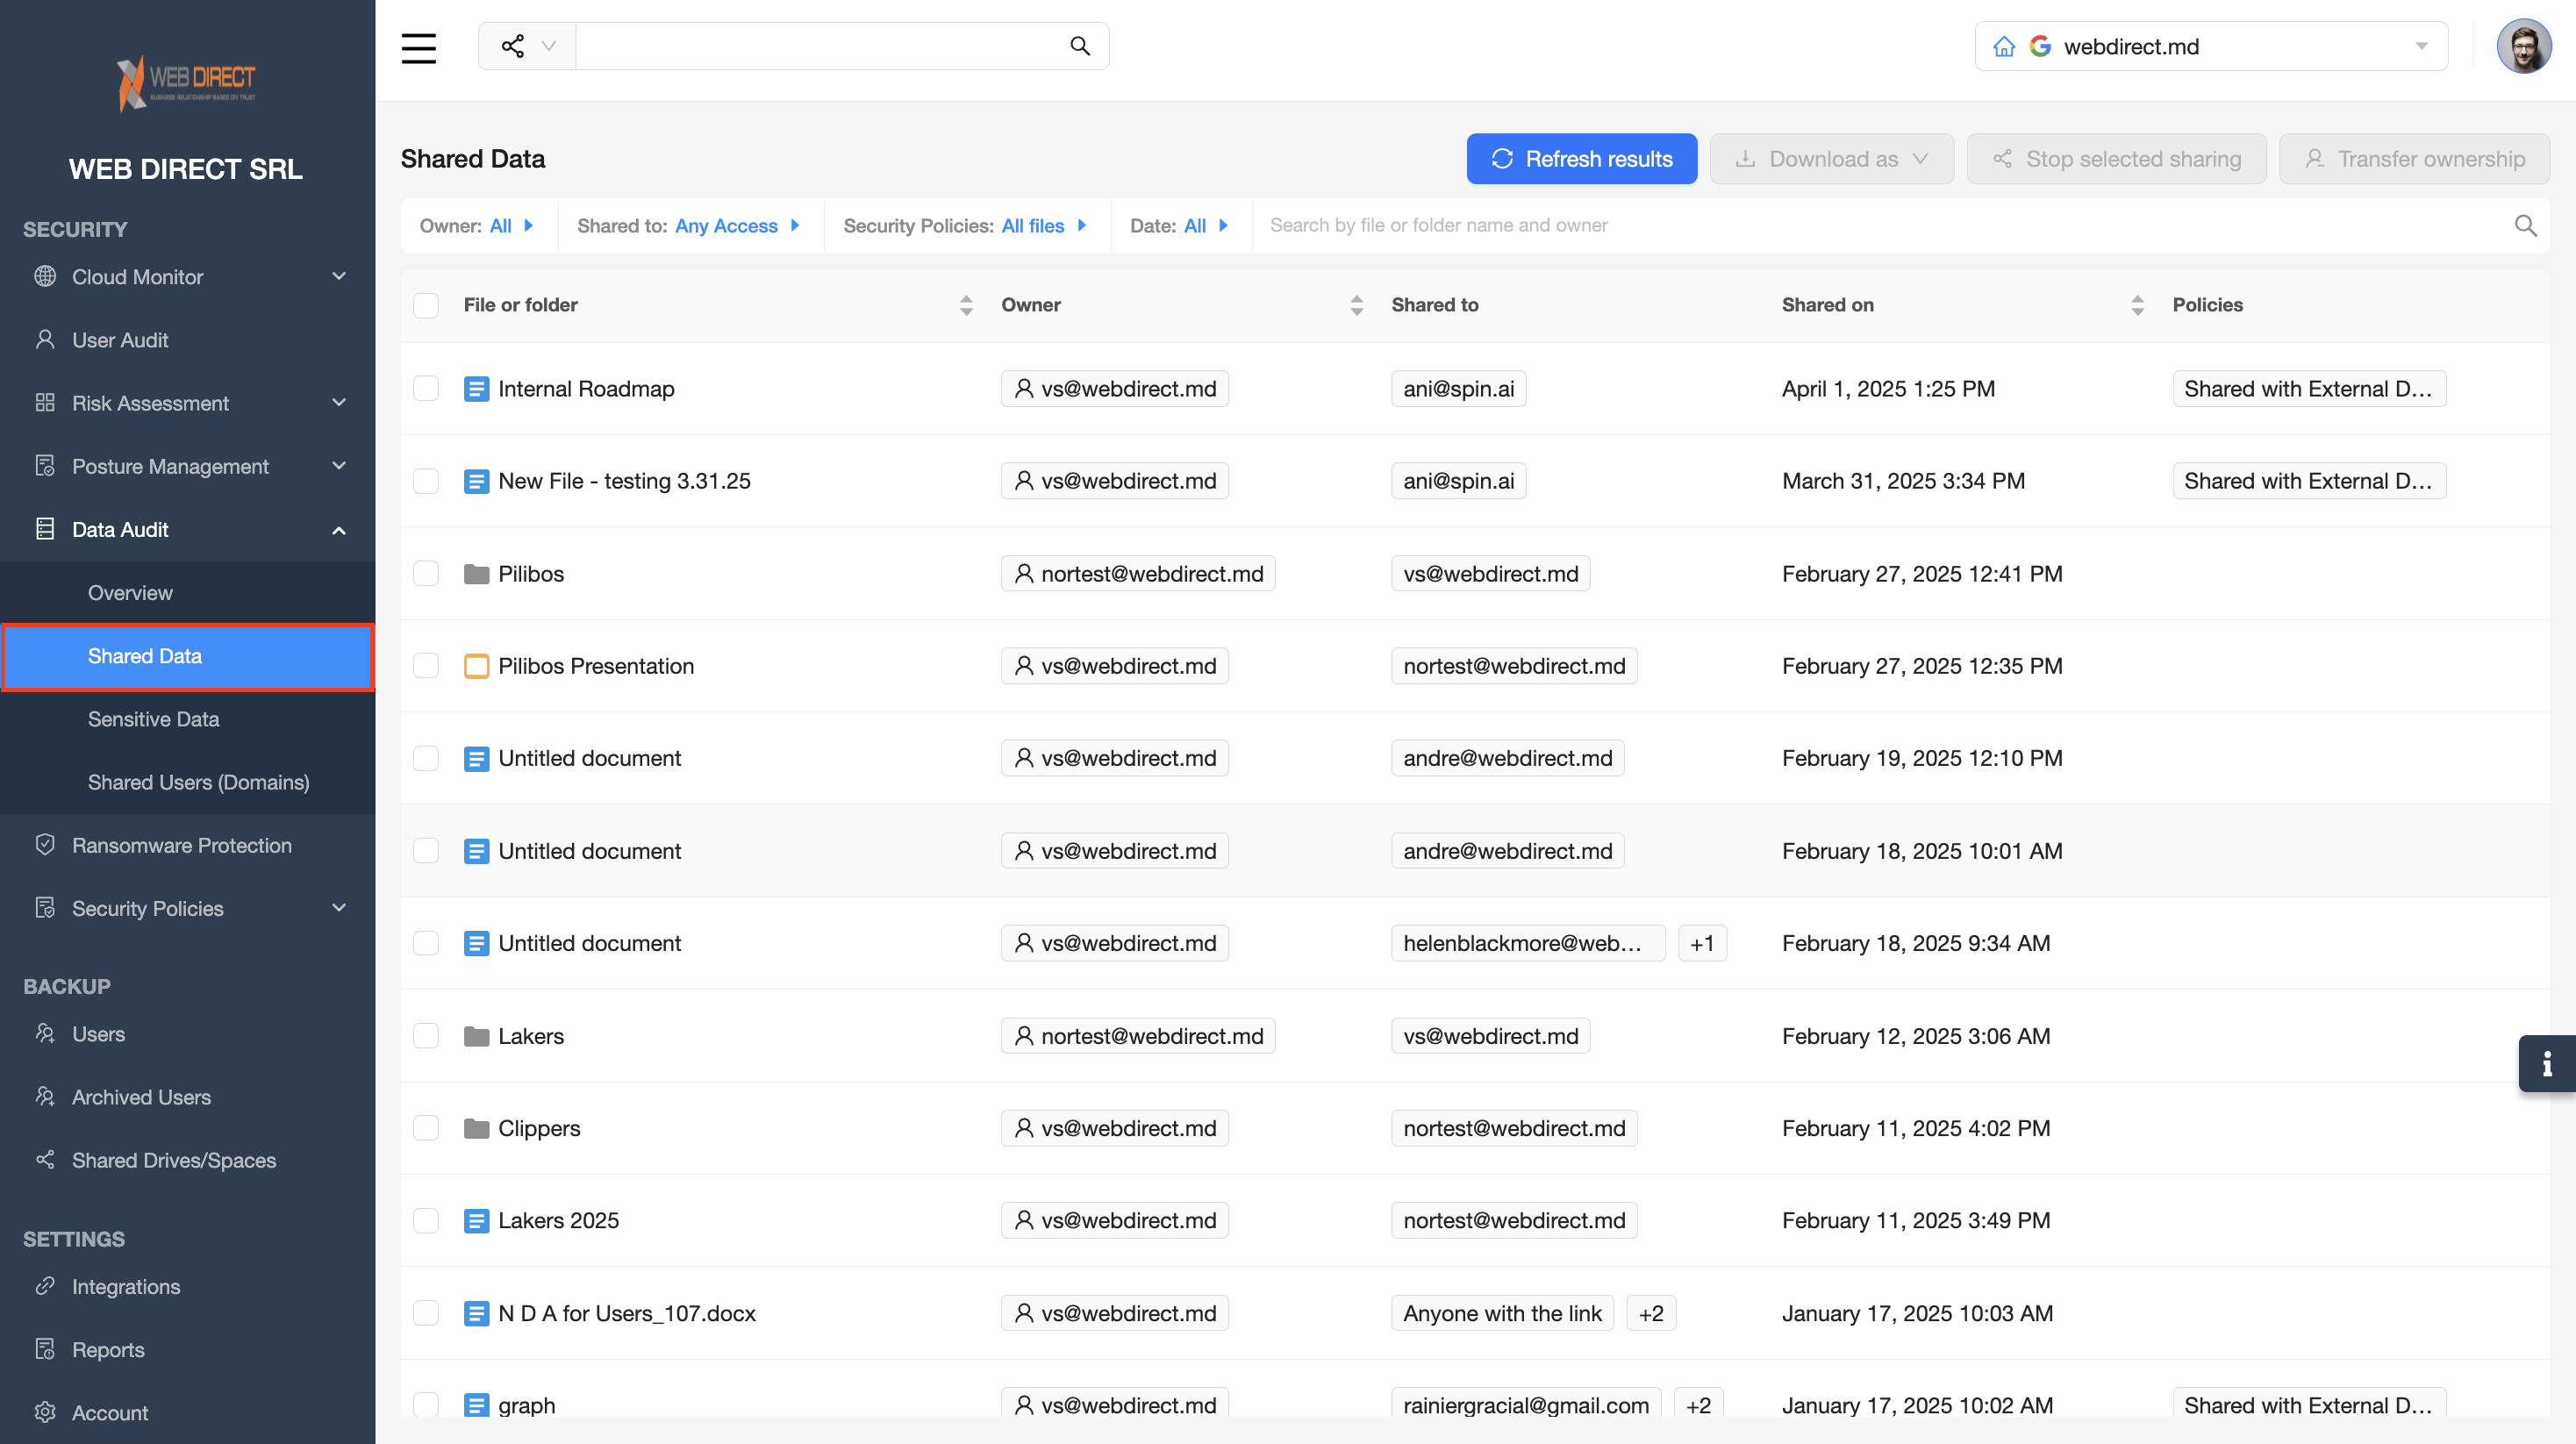Click the hamburger menu icon
The height and width of the screenshot is (1444, 2576).
pos(418,47)
